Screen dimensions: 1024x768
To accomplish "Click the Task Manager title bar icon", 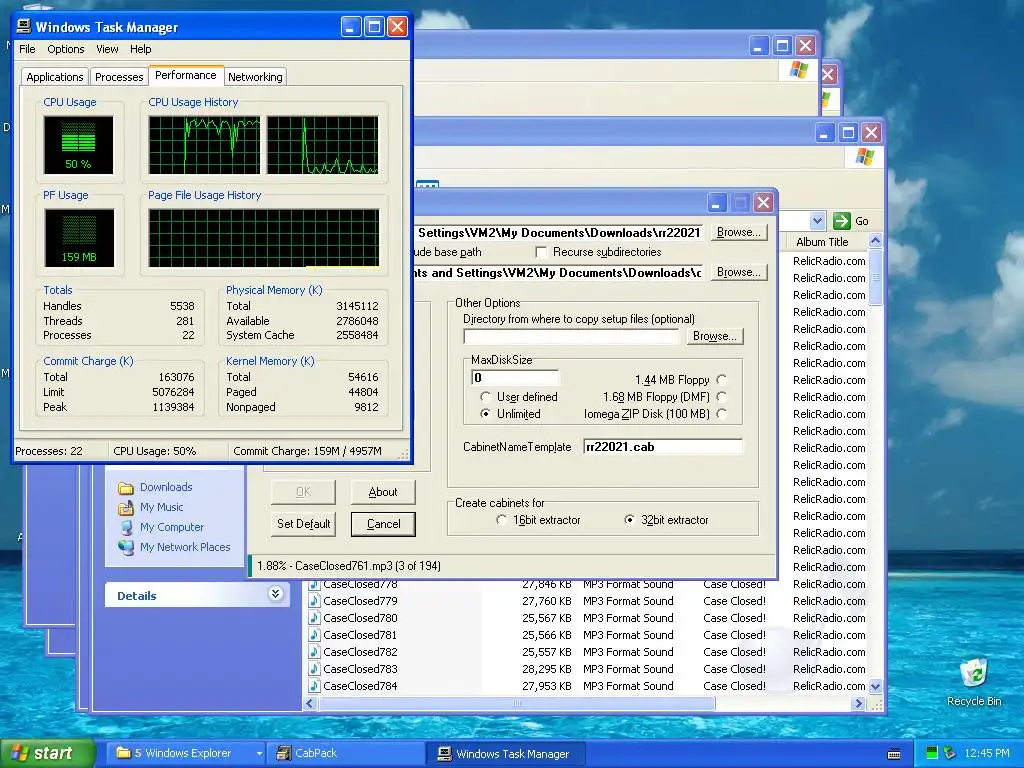I will point(24,26).
